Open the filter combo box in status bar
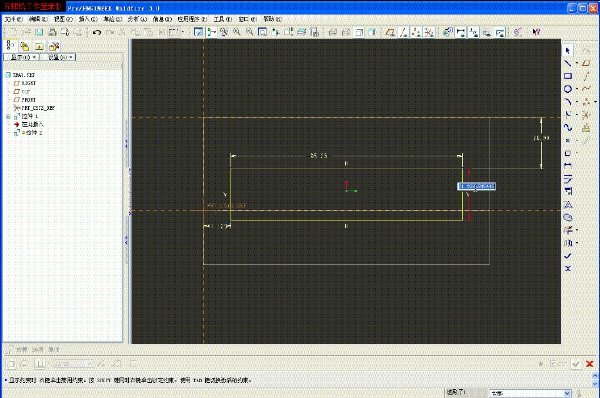The width and height of the screenshot is (600, 398). 530,393
